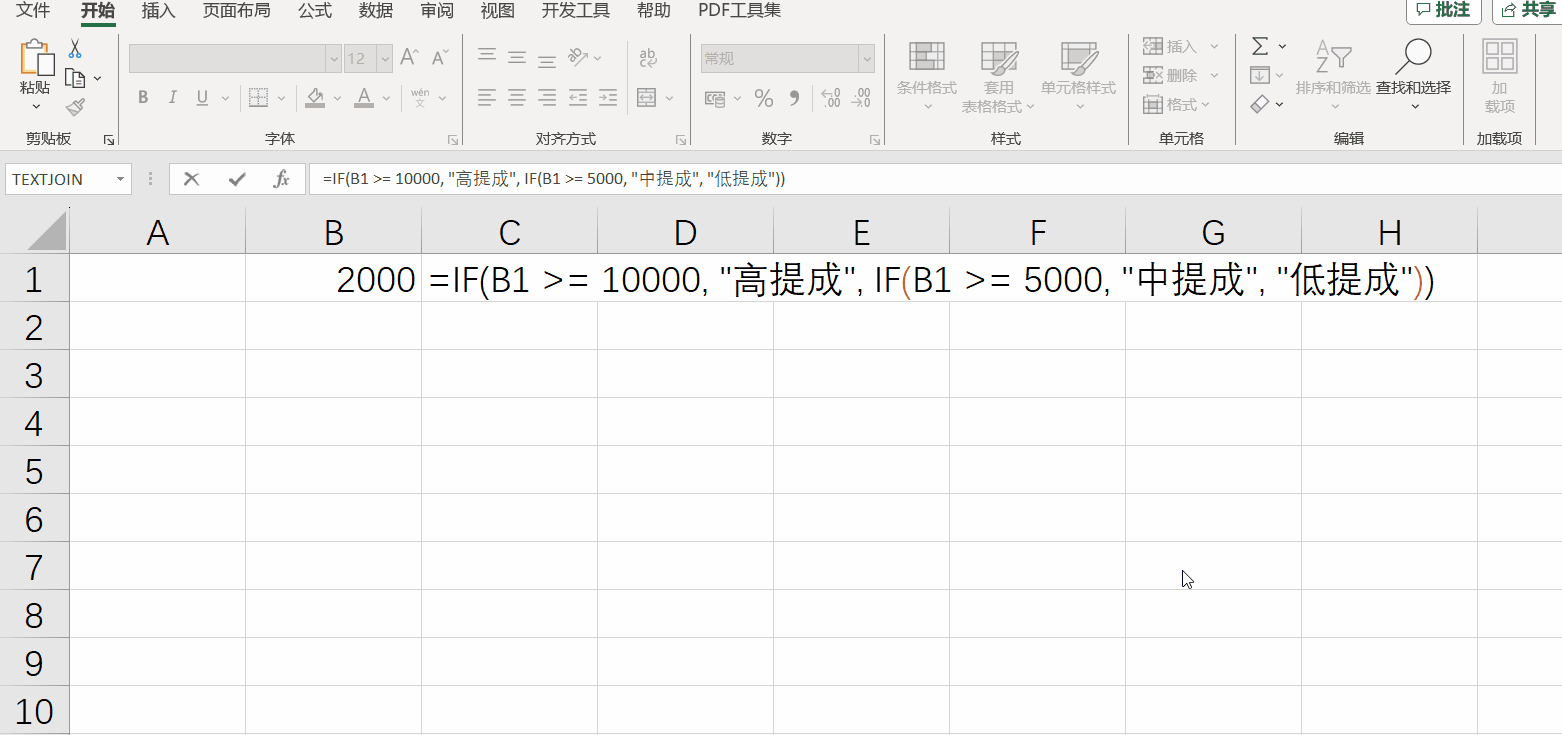Click the Σ AutoSum icon
Screen dimensions: 1562x735
click(1258, 45)
